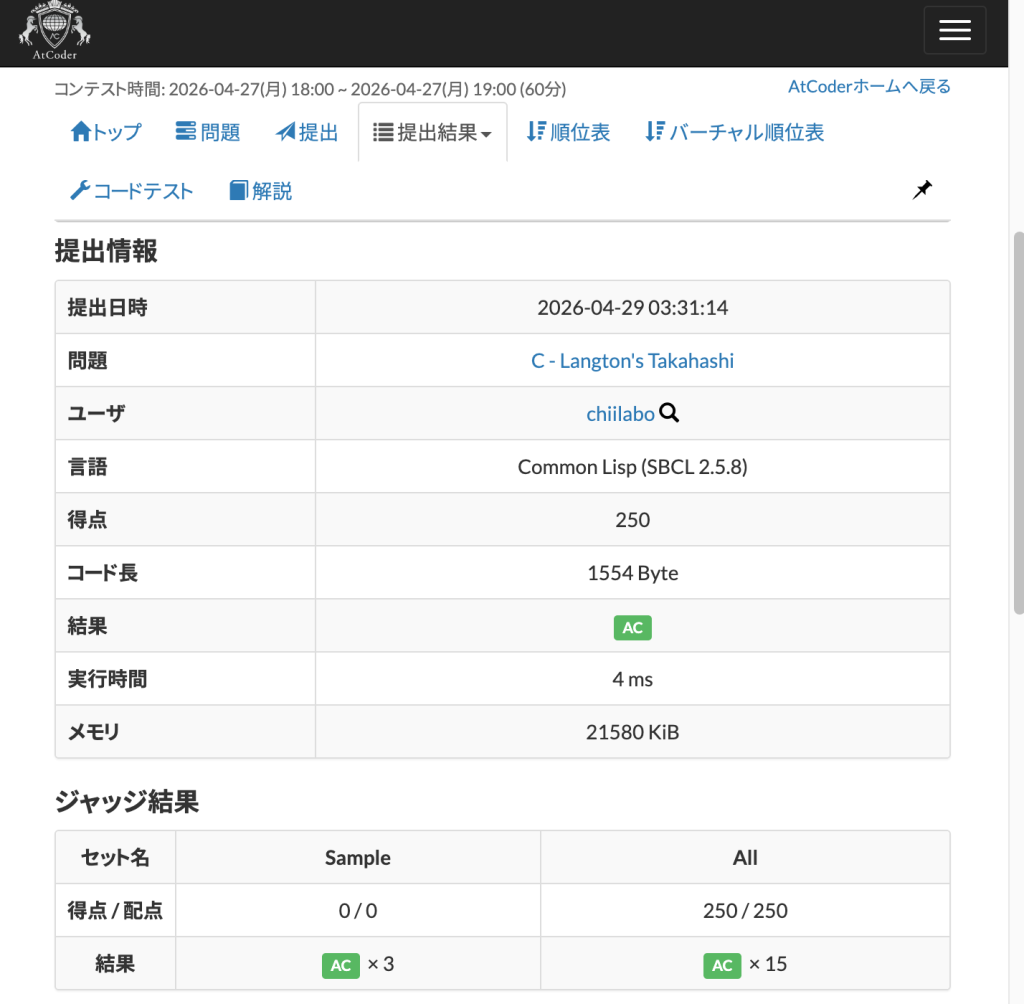Toggle the pin icon on the navigation bar
The height and width of the screenshot is (1004, 1024).
click(x=922, y=189)
